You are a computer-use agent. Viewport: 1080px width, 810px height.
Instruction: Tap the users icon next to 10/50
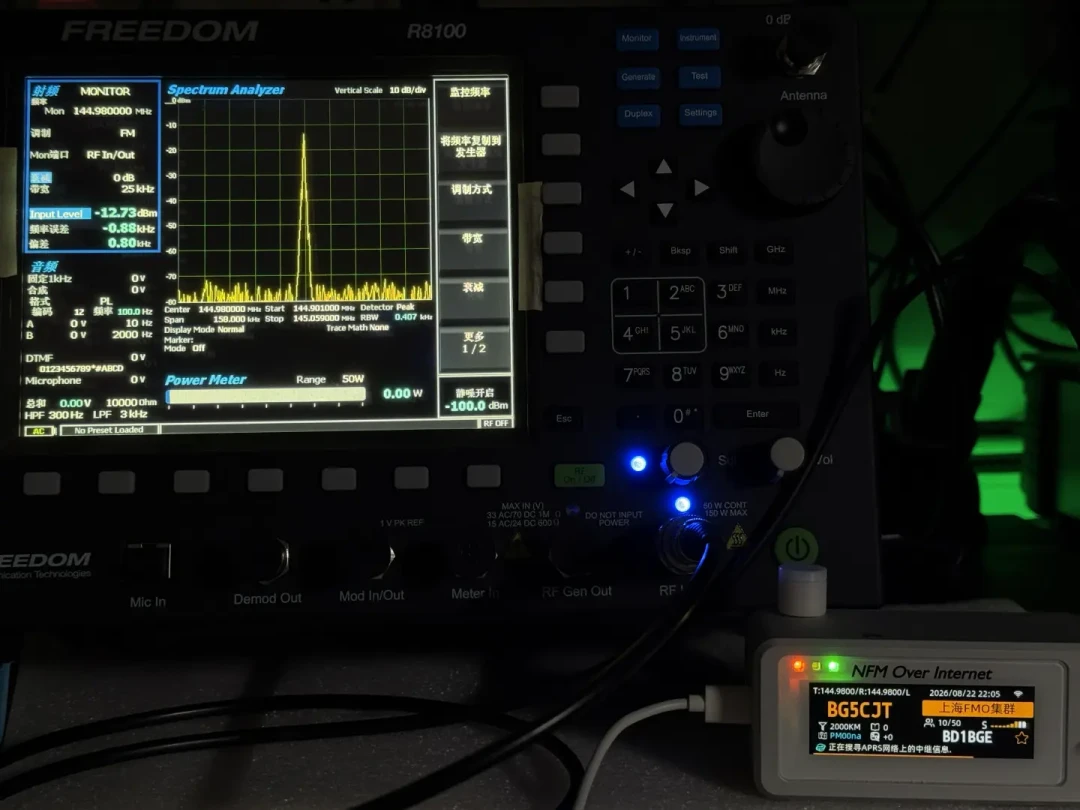tap(929, 723)
